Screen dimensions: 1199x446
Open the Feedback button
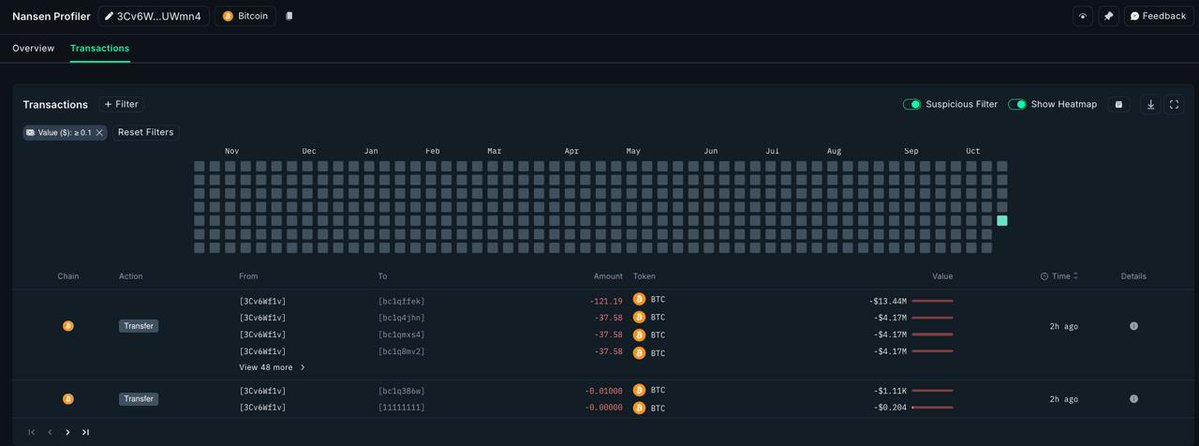tap(1158, 16)
